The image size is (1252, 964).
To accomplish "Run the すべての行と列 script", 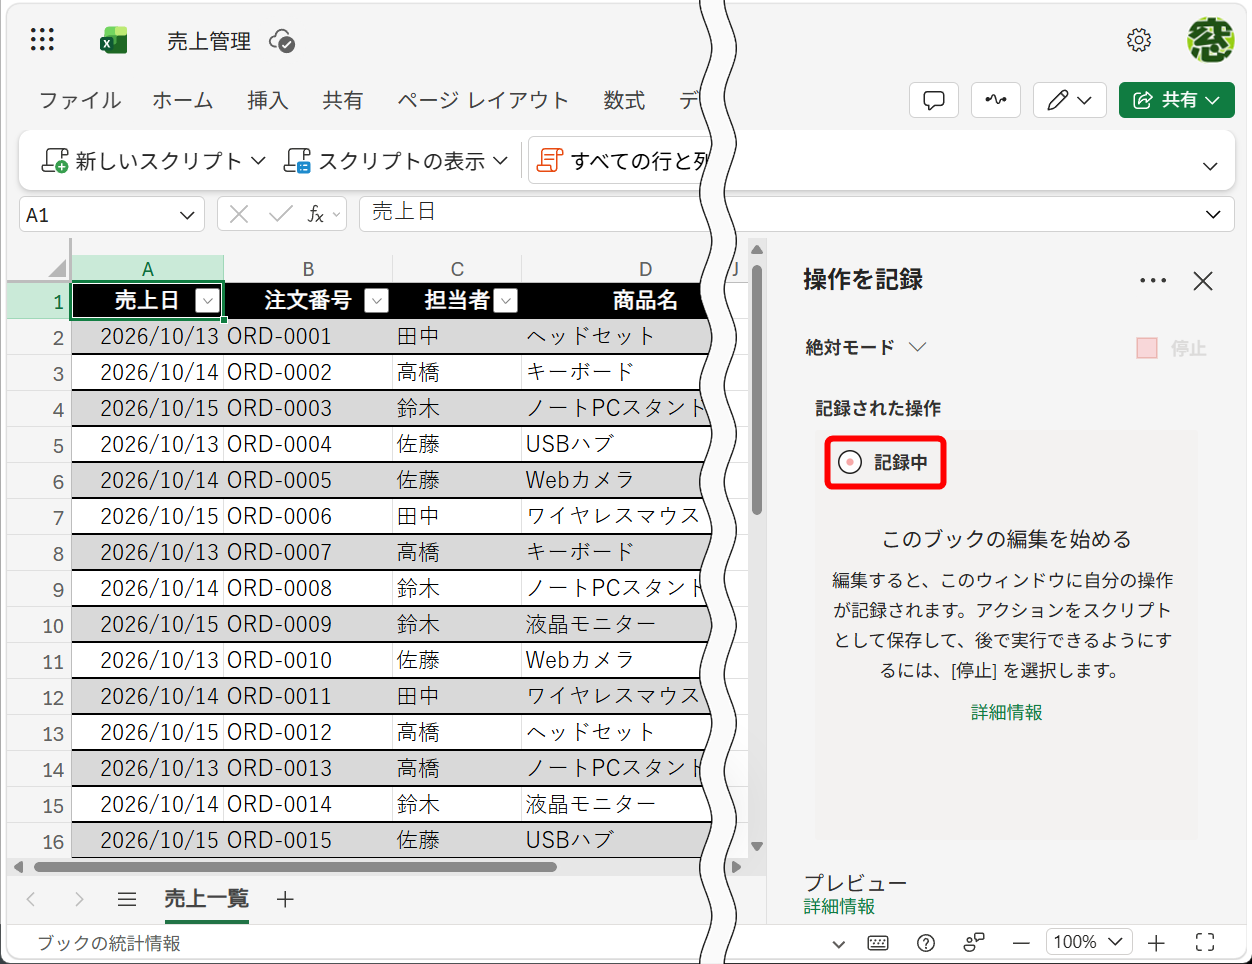I will pos(620,161).
